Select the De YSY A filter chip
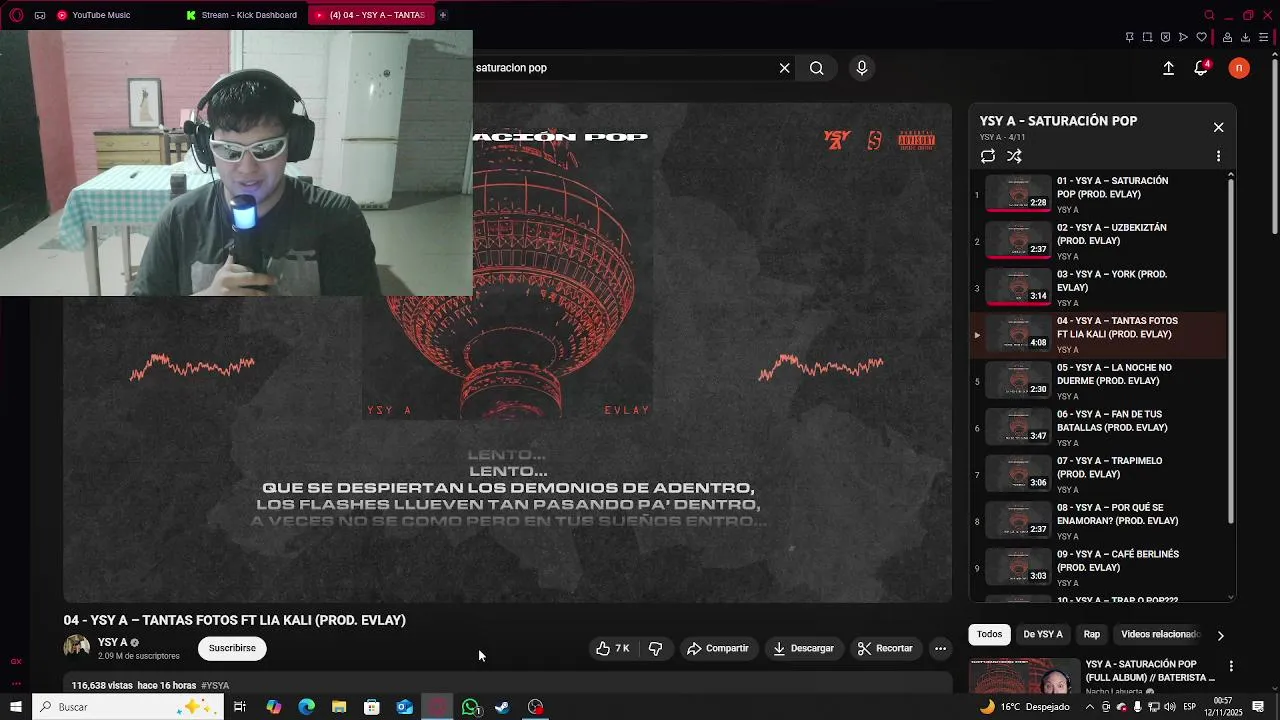 coord(1043,634)
